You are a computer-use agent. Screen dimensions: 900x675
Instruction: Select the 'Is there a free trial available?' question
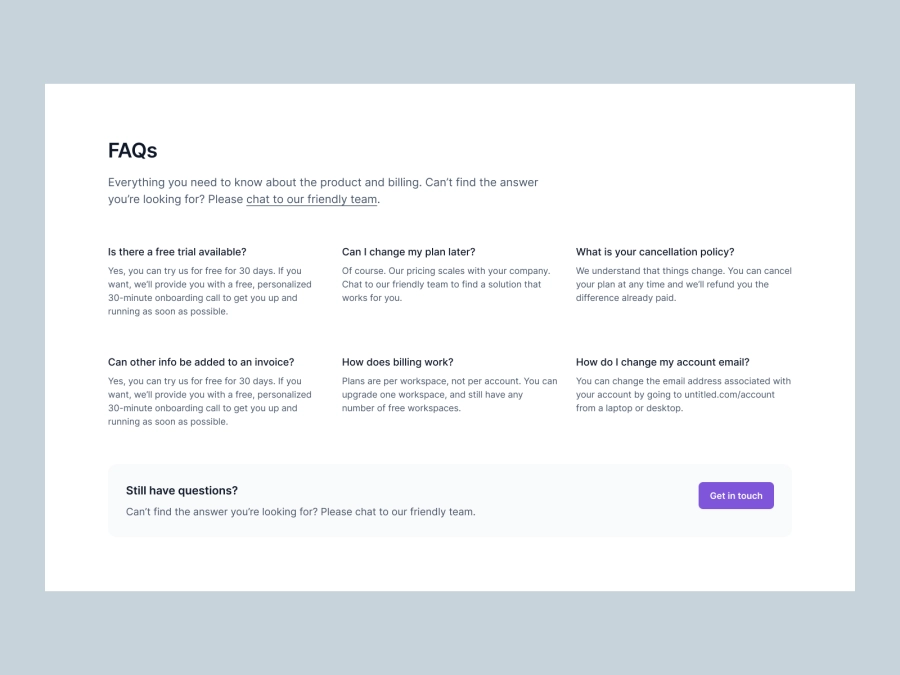[x=176, y=252]
